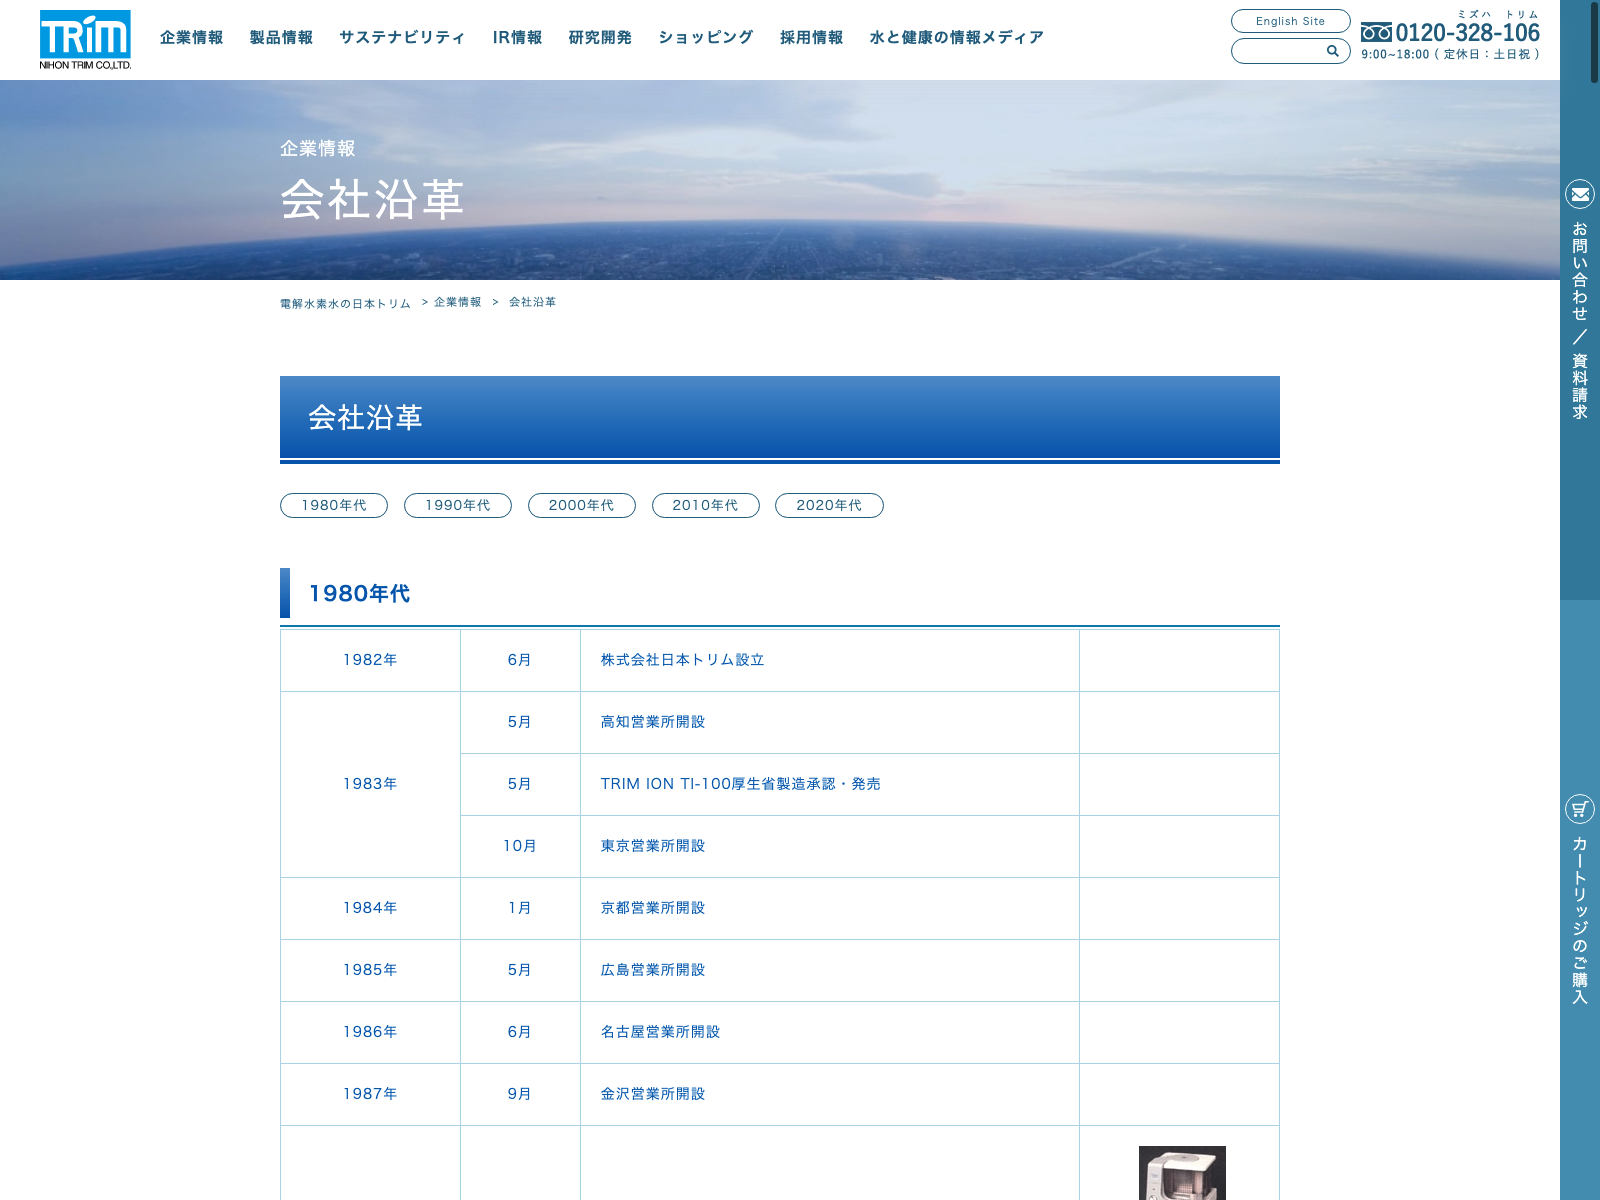Jump to the 2000年代 section
This screenshot has width=1600, height=1200.
click(582, 506)
